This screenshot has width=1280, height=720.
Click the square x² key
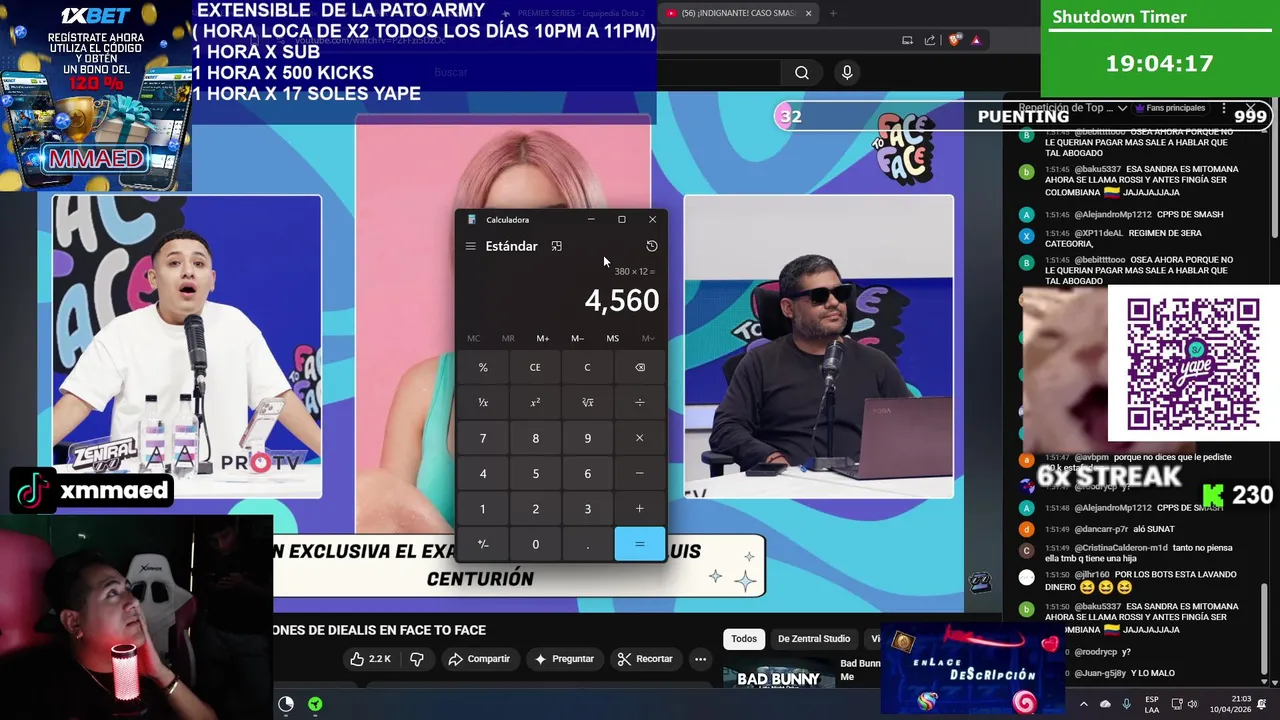[x=535, y=402]
